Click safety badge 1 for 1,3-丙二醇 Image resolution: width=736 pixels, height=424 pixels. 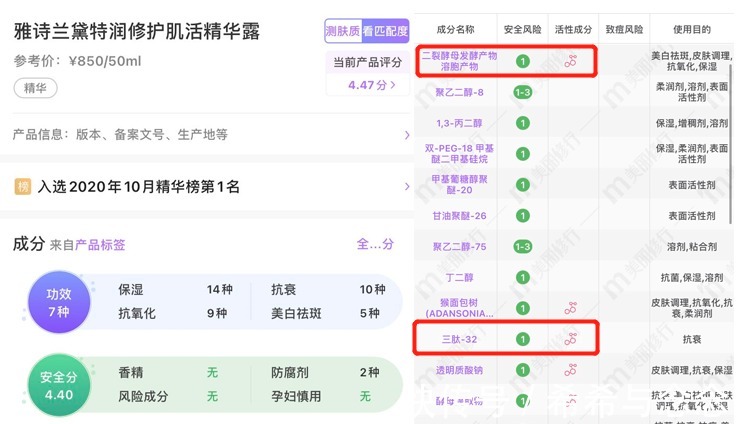coord(522,123)
